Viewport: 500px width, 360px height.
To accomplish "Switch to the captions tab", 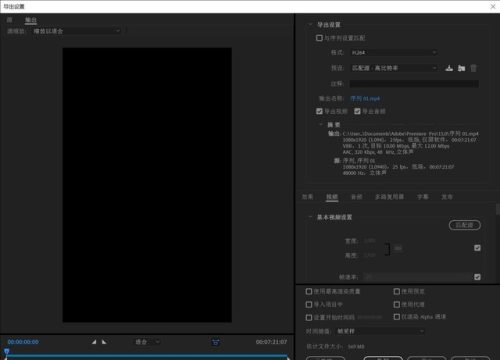I will point(423,197).
